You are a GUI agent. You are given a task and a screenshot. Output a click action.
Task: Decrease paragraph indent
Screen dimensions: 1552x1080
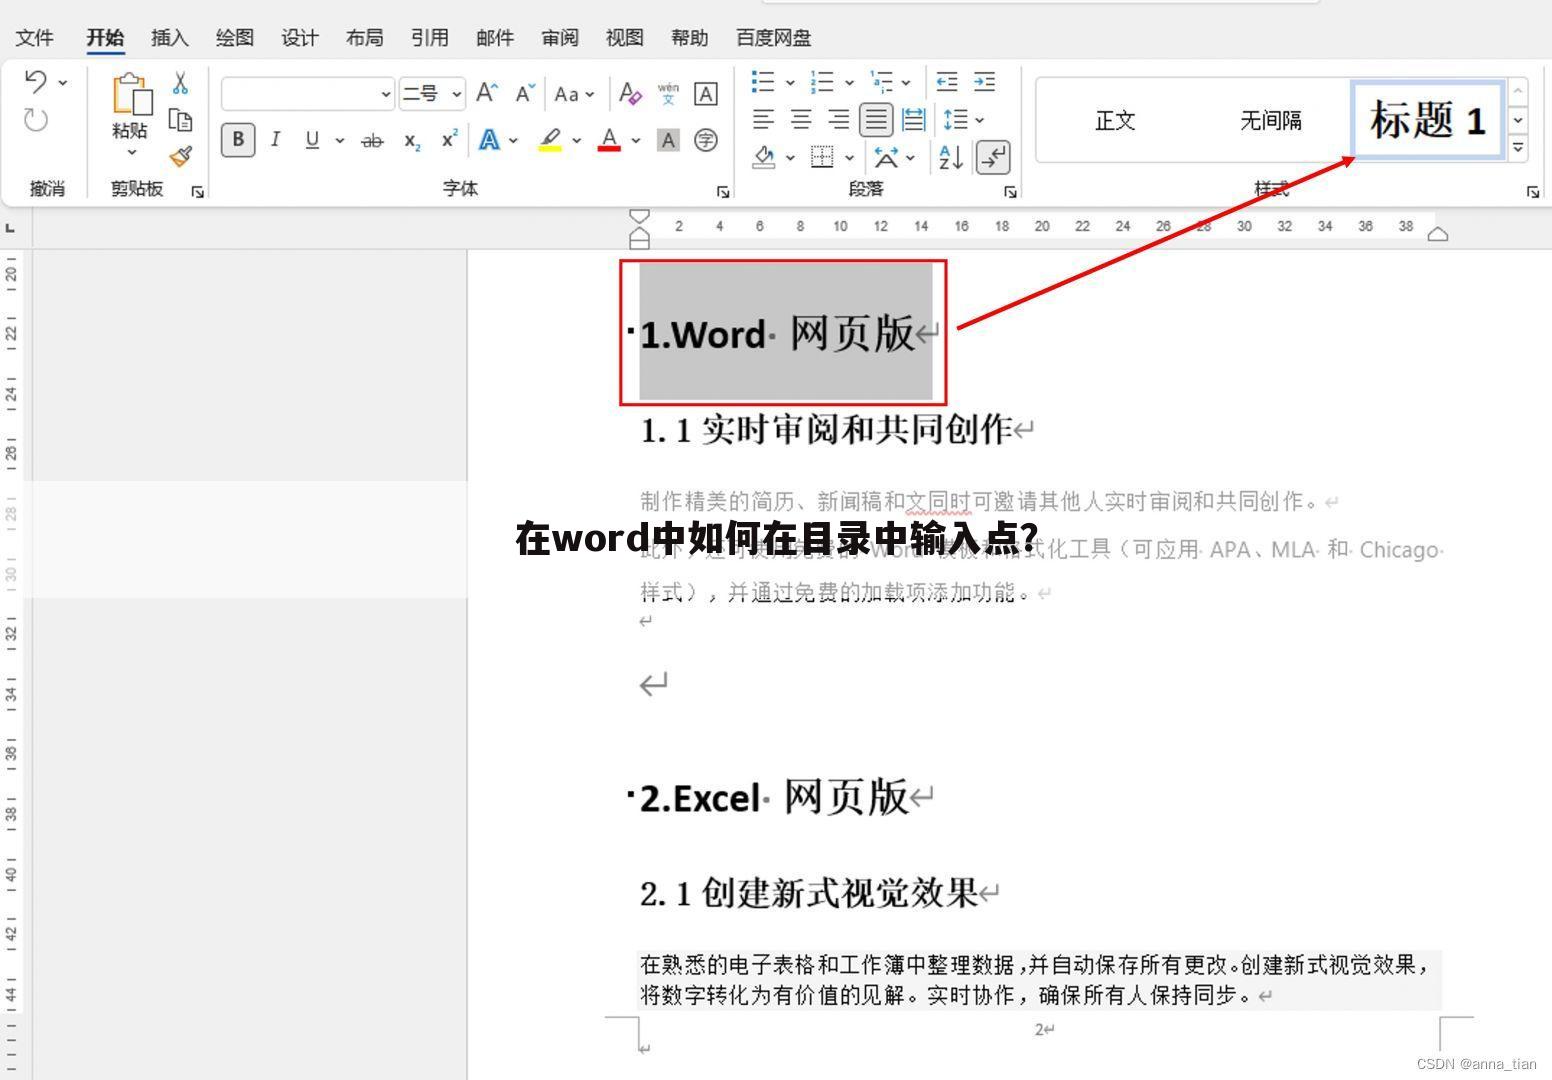point(946,82)
